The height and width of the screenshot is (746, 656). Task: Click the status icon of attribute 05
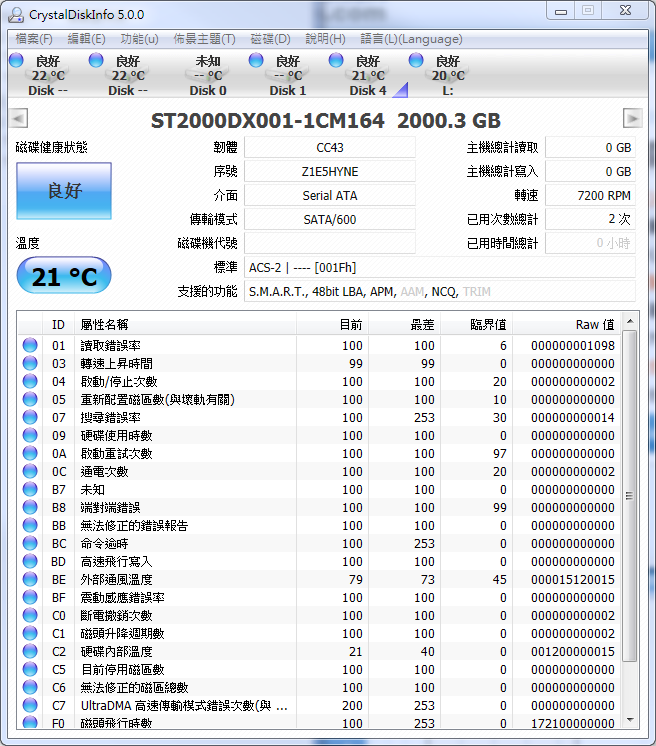coord(30,399)
